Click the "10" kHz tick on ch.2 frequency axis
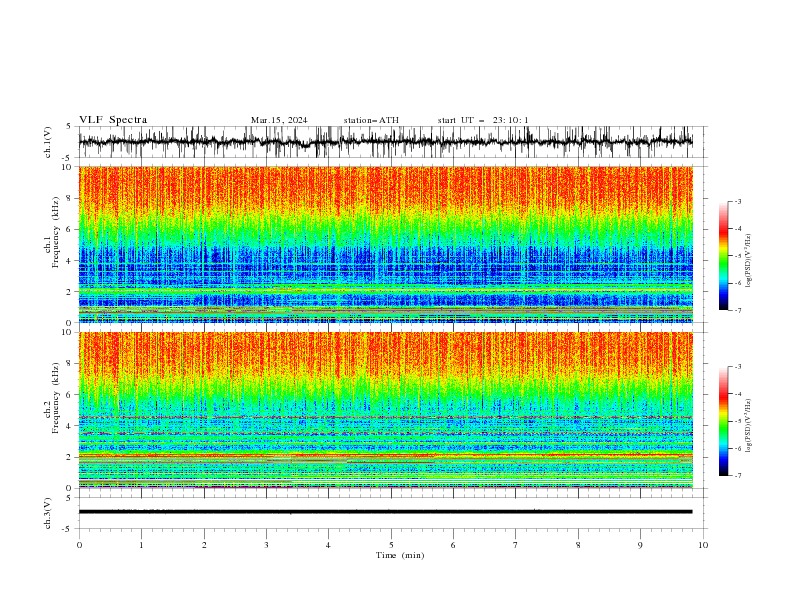 coord(67,332)
